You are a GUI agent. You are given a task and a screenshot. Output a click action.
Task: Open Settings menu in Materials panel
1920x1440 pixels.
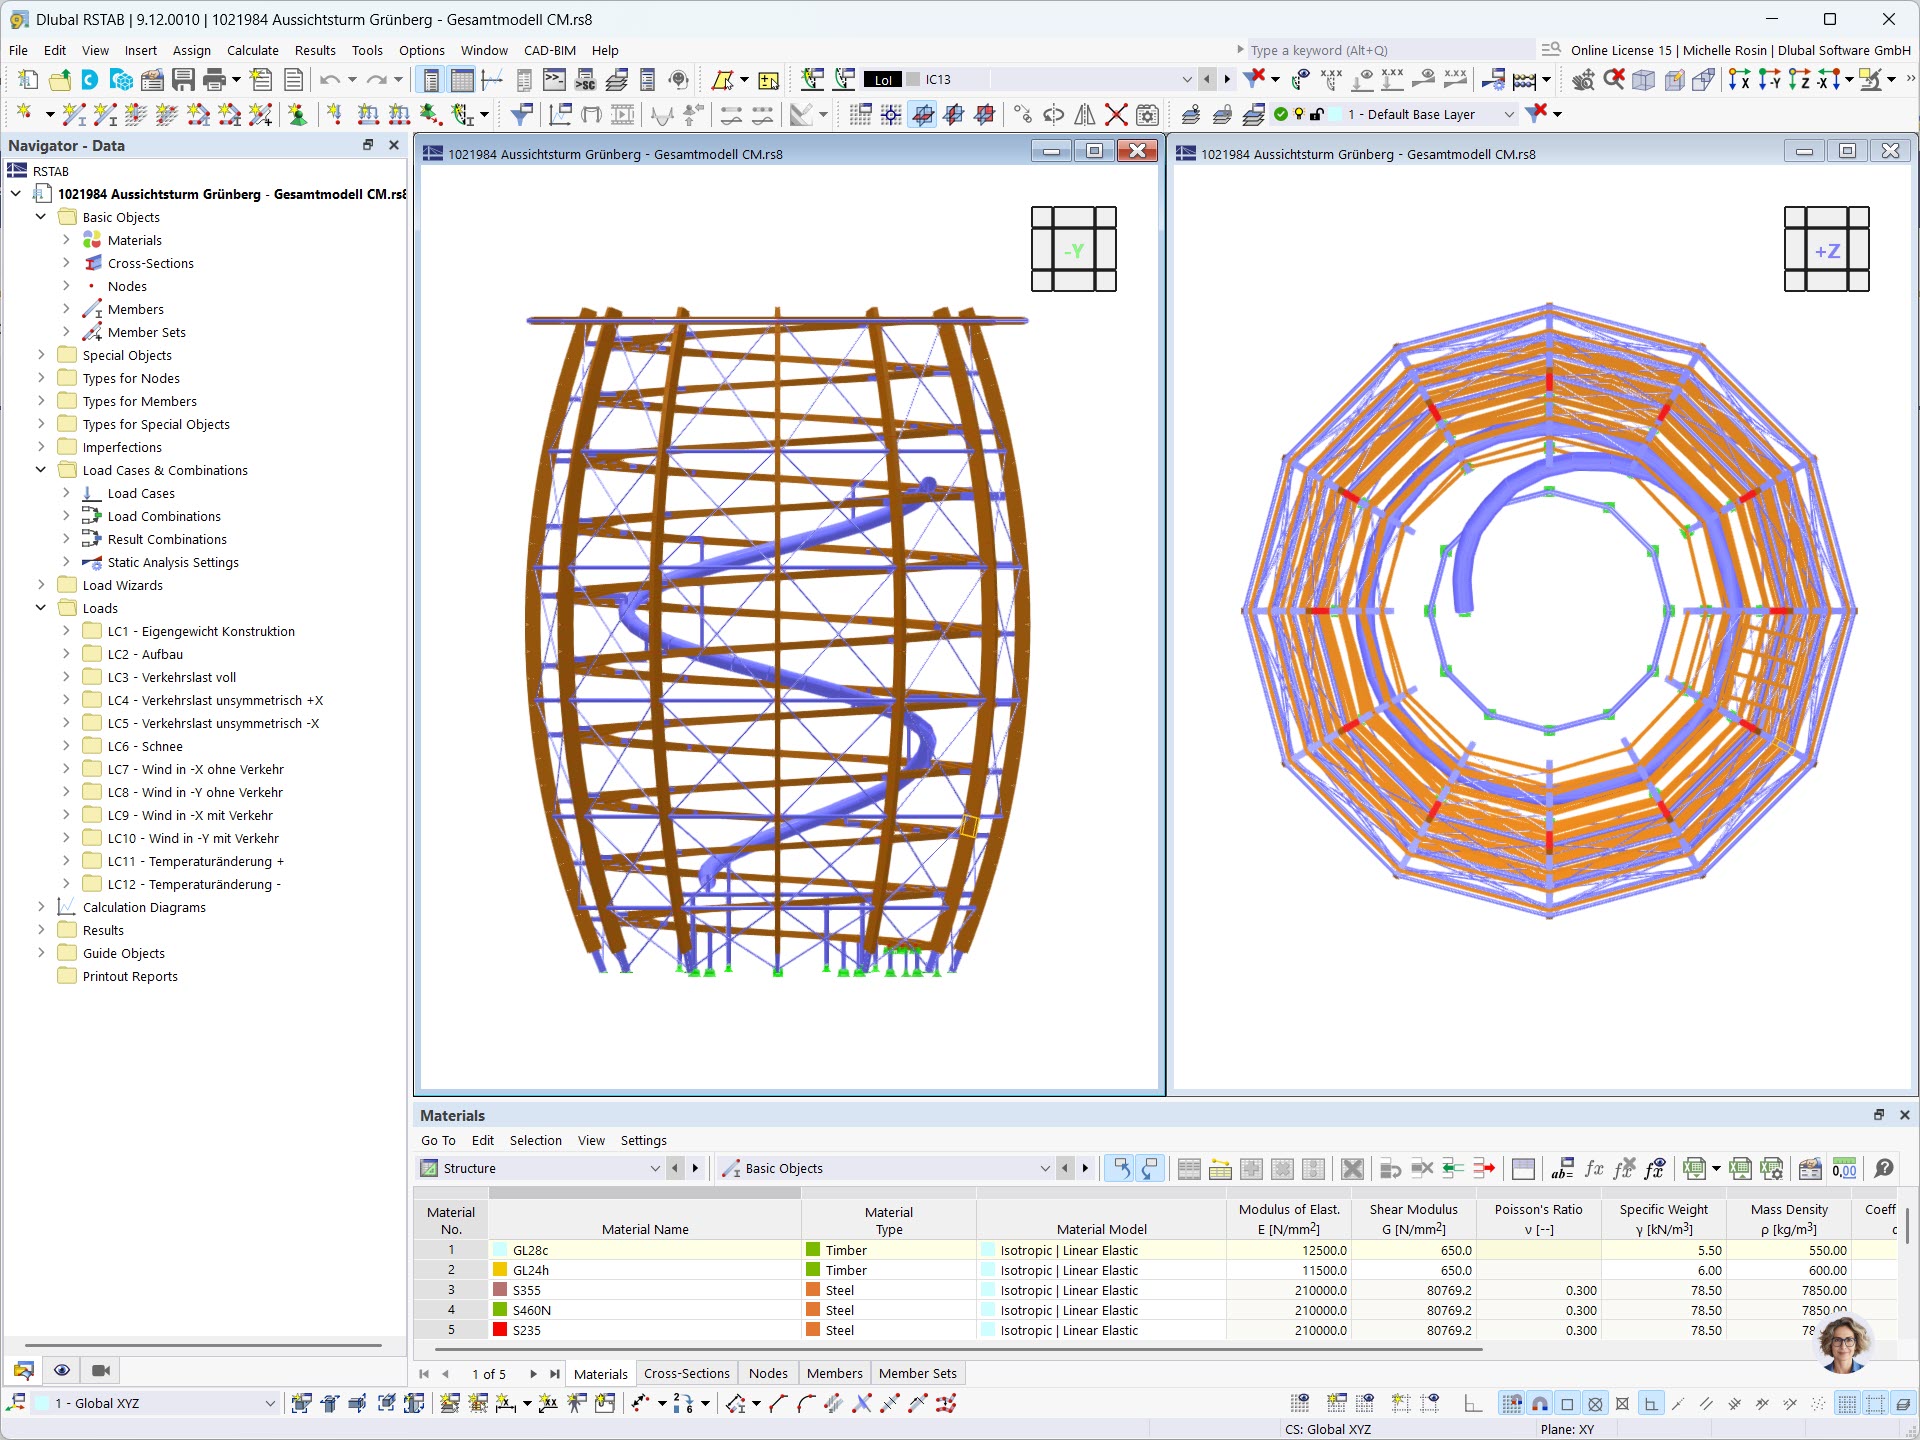tap(643, 1140)
